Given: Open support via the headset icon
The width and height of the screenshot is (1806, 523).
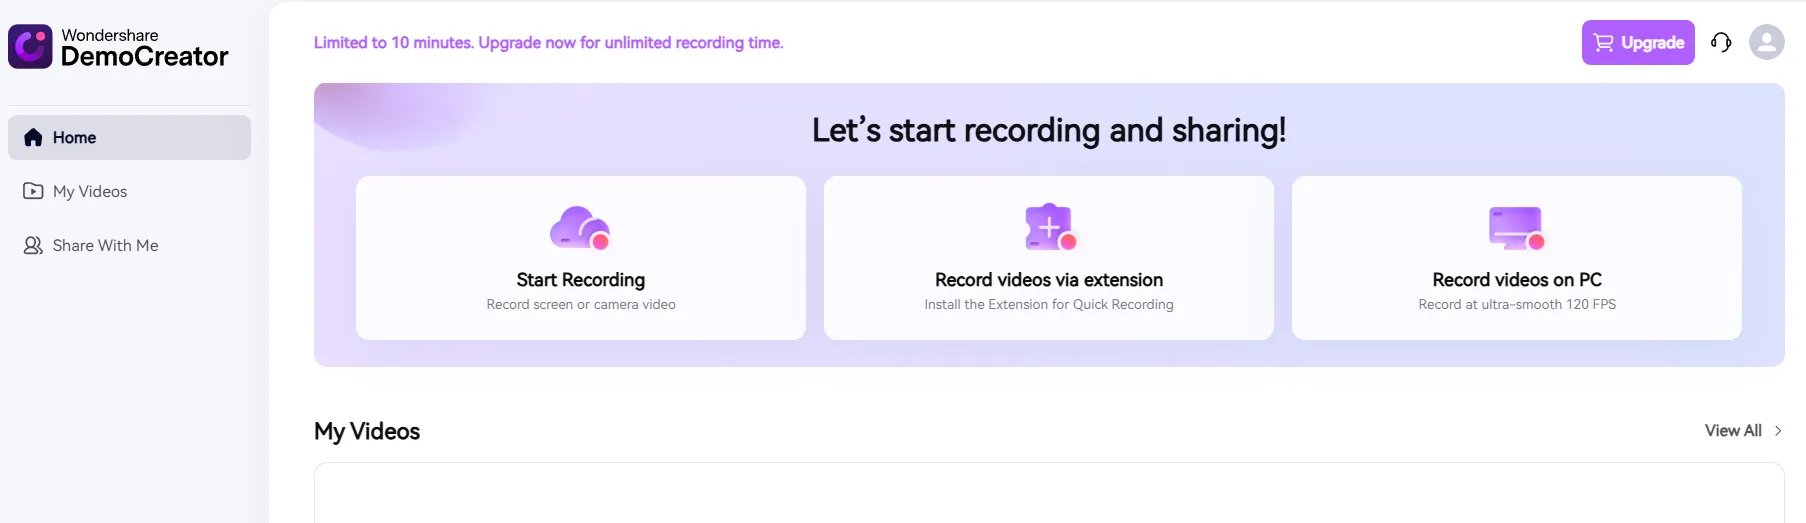Looking at the screenshot, I should click(1721, 42).
